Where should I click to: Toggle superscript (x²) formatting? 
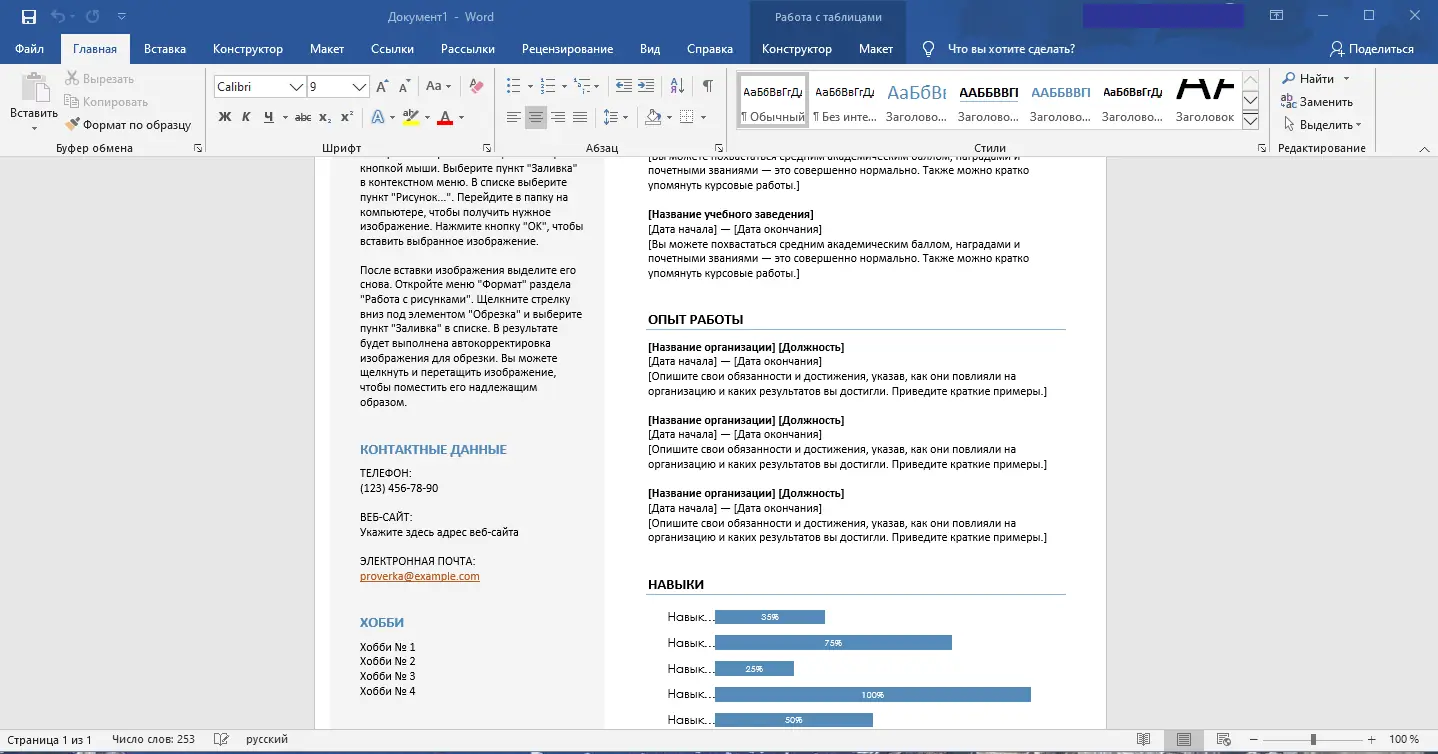click(x=347, y=117)
